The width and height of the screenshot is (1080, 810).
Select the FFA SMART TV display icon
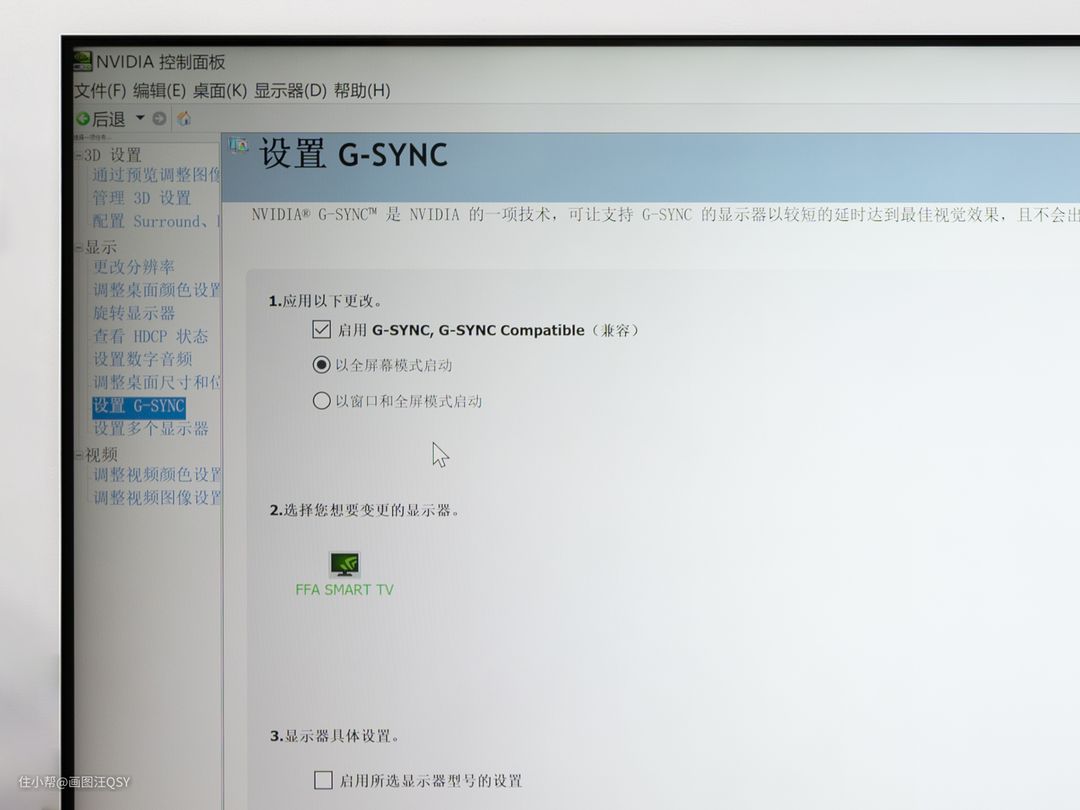point(344,565)
